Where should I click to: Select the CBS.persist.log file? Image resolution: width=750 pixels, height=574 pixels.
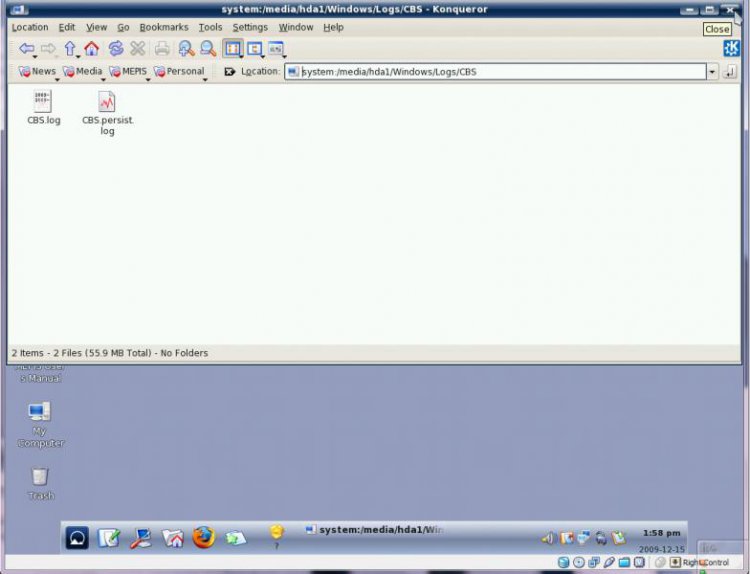[x=107, y=113]
